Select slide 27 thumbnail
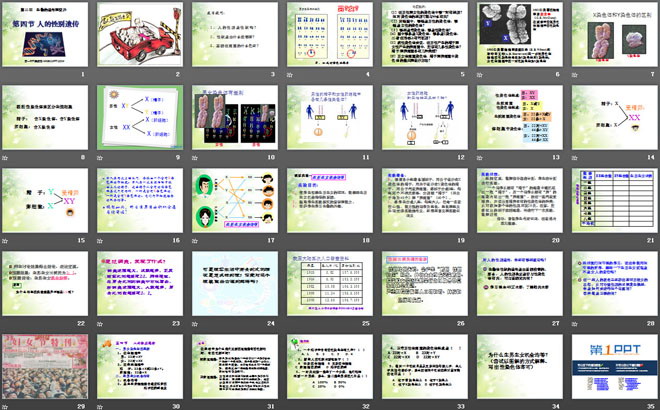 (x=520, y=283)
